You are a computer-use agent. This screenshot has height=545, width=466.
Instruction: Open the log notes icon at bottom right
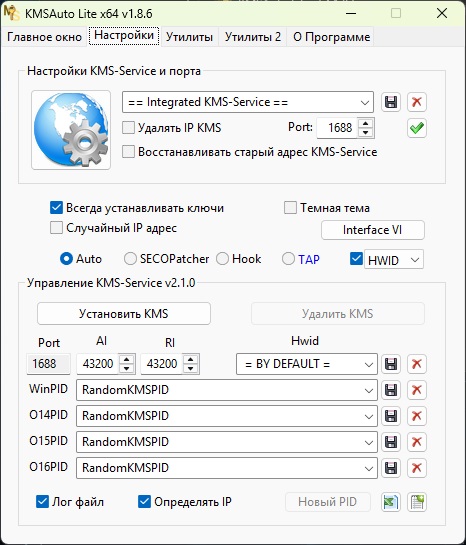point(417,502)
